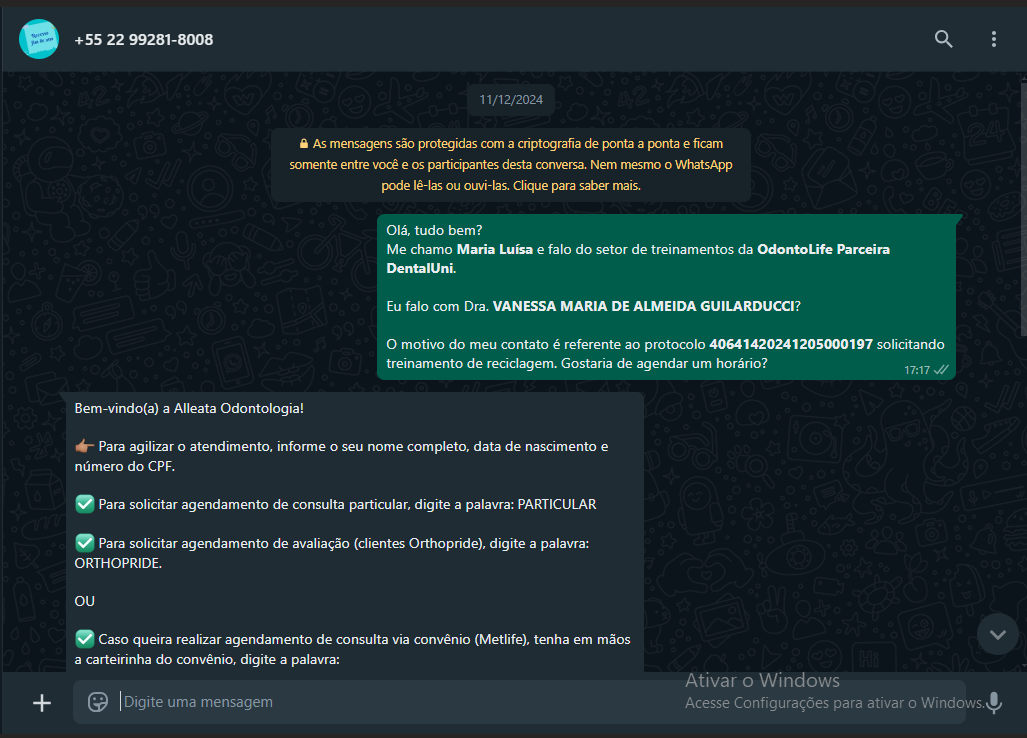Click the name VANESSA MARIA DE ALMEIDA GUILARDUCCI
1027x738 pixels.
click(643, 306)
